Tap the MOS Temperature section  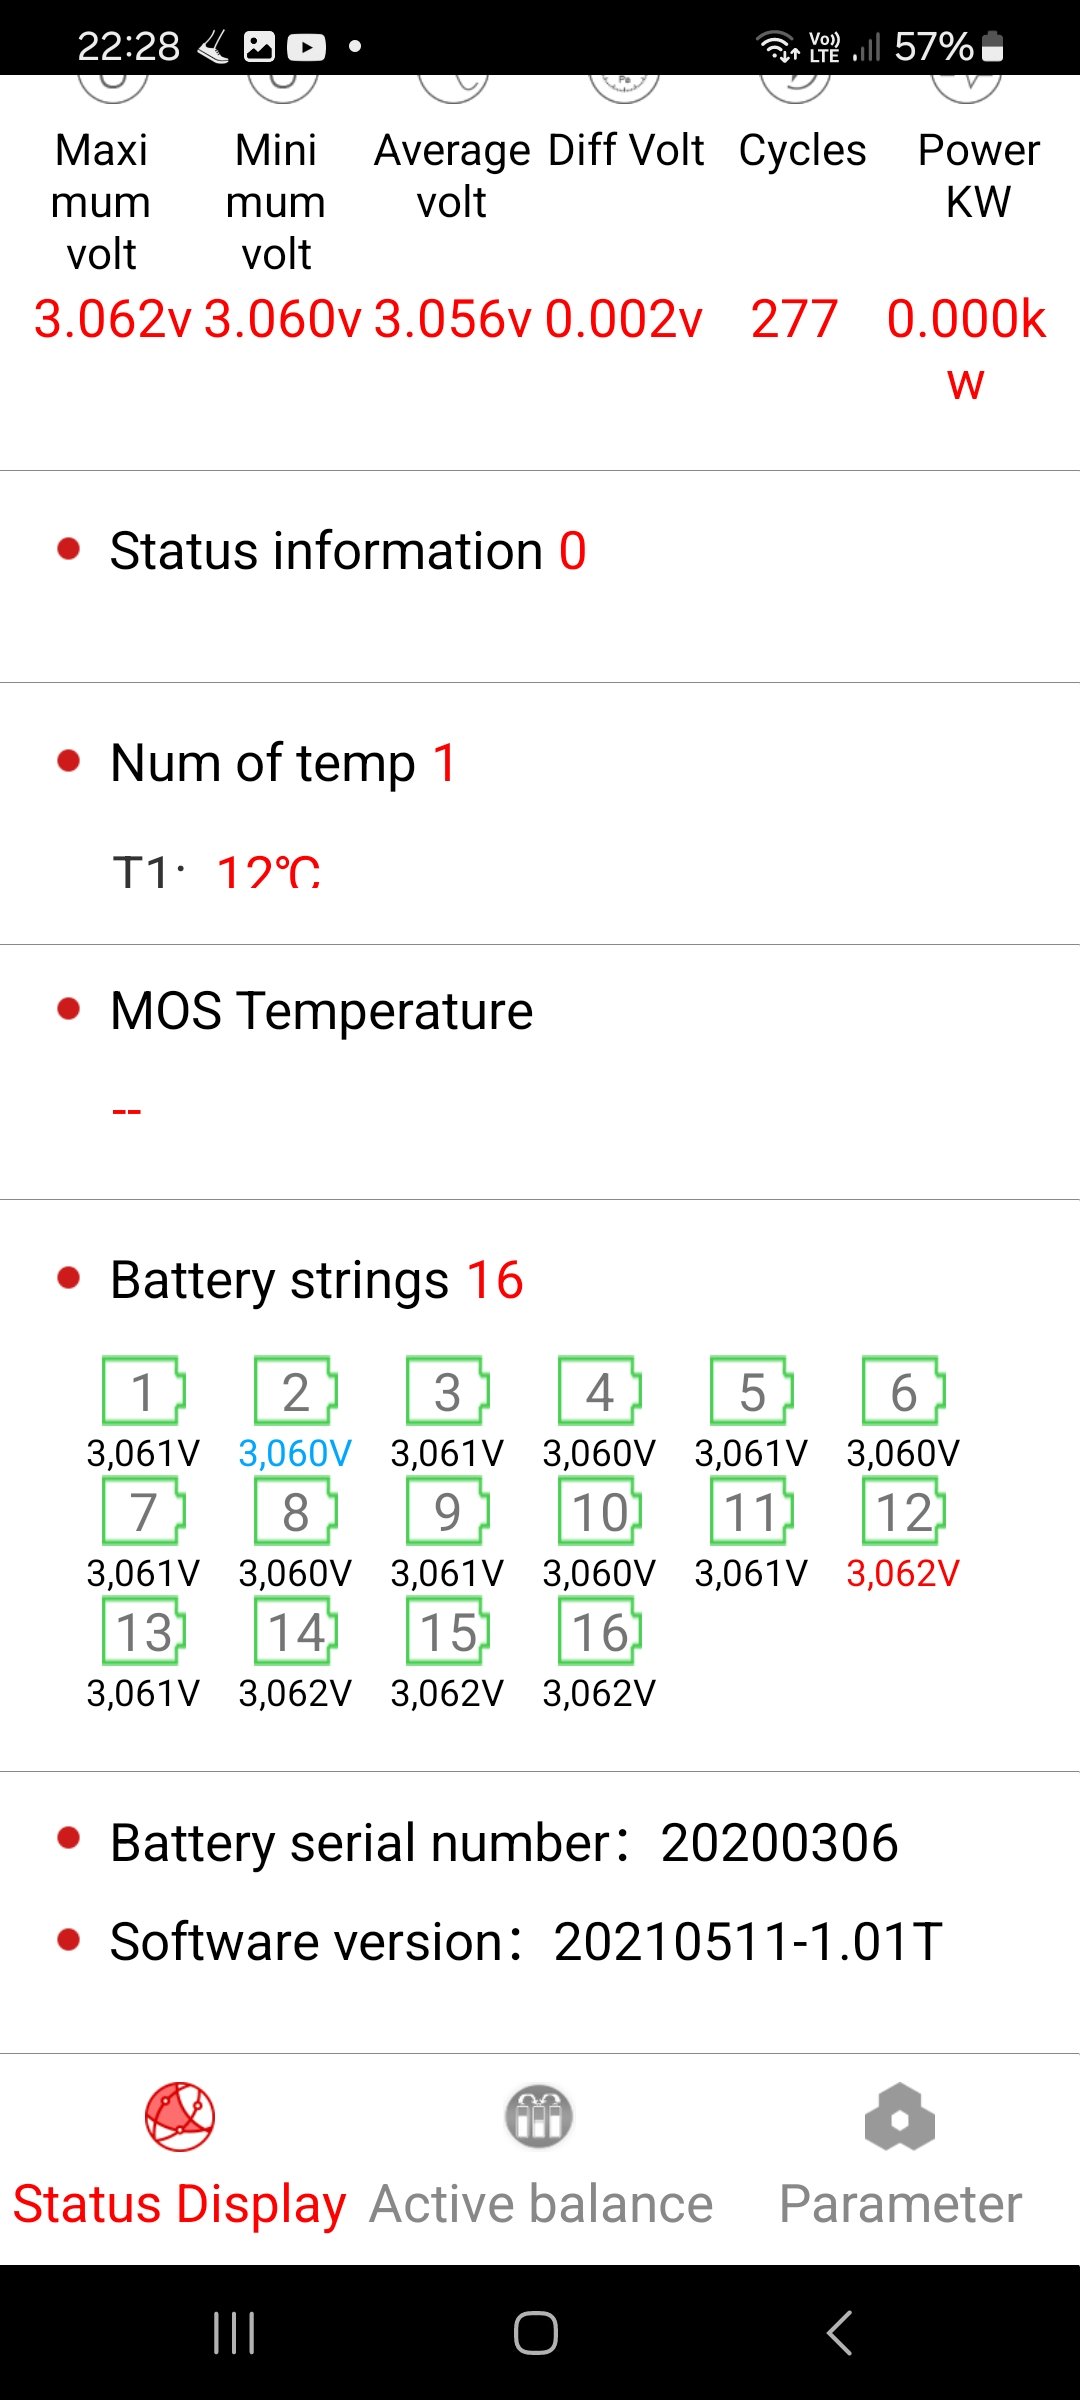click(540, 1072)
